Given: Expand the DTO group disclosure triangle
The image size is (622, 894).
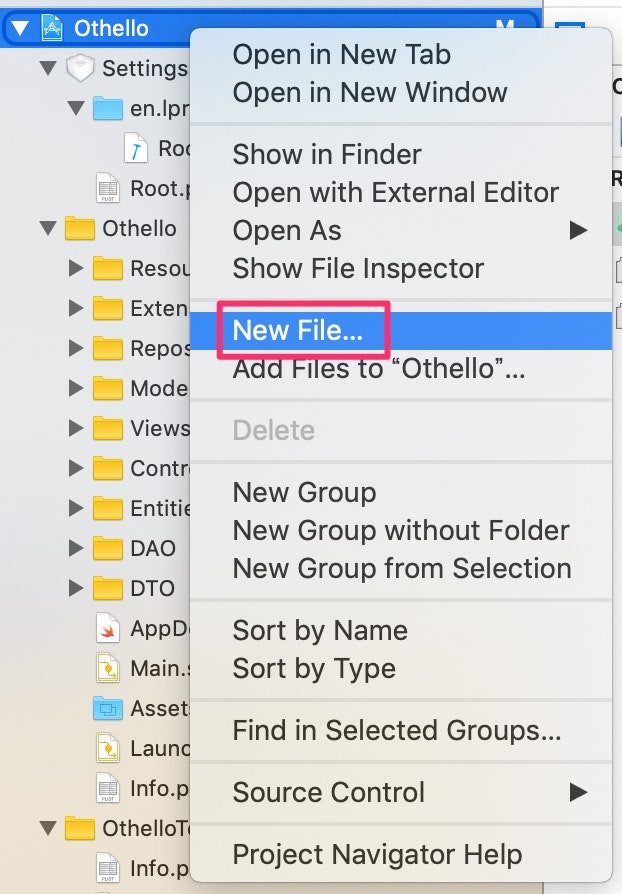Looking at the screenshot, I should pos(76,588).
